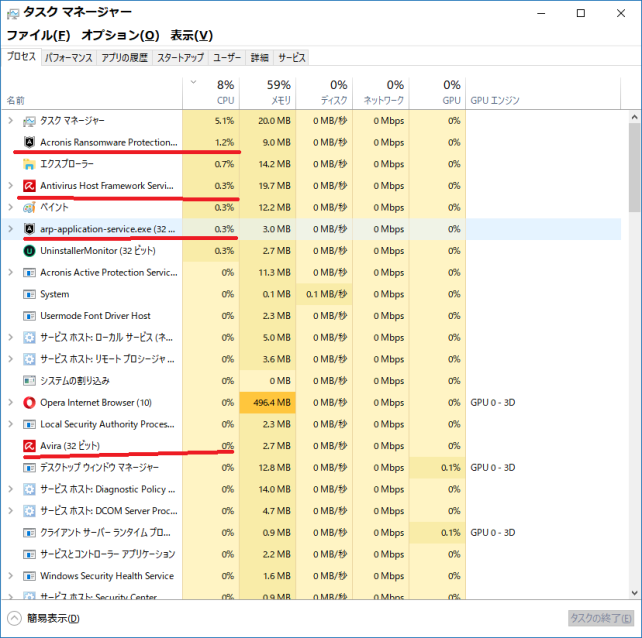Click the Local Security Authority Process icon

(x=29, y=424)
